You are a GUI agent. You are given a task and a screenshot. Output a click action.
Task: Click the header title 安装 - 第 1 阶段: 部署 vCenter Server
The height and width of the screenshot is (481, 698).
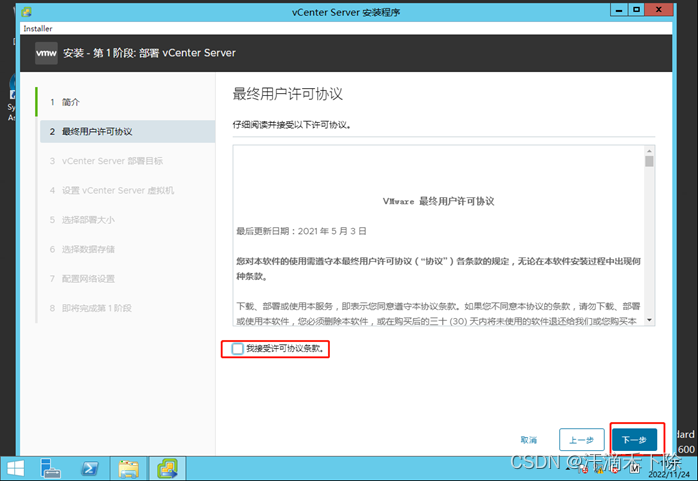(149, 53)
